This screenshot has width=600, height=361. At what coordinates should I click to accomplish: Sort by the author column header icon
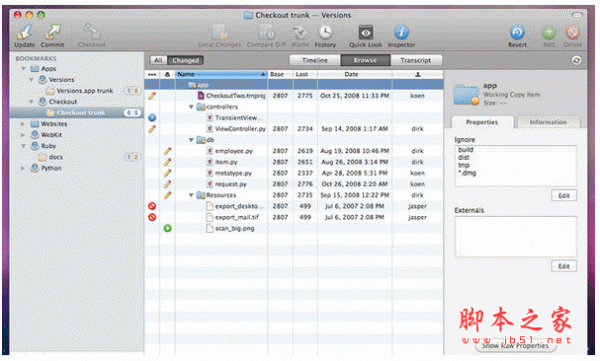(417, 74)
